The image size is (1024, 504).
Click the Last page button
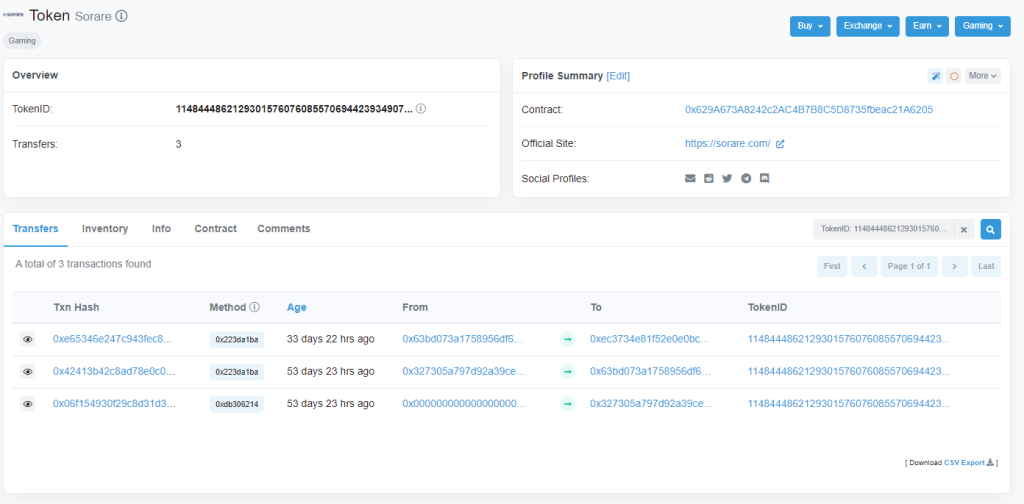pyautogui.click(x=986, y=266)
